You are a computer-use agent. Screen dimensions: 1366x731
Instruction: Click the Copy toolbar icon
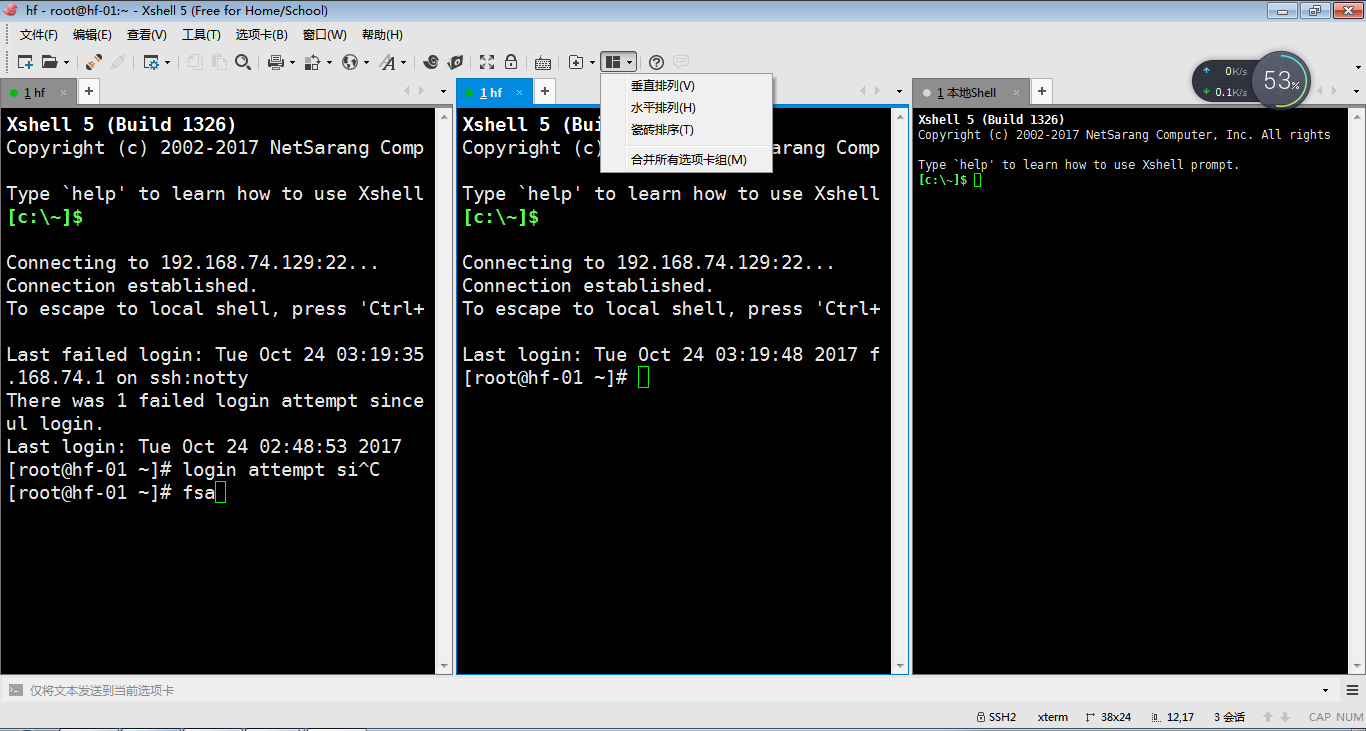coord(195,62)
